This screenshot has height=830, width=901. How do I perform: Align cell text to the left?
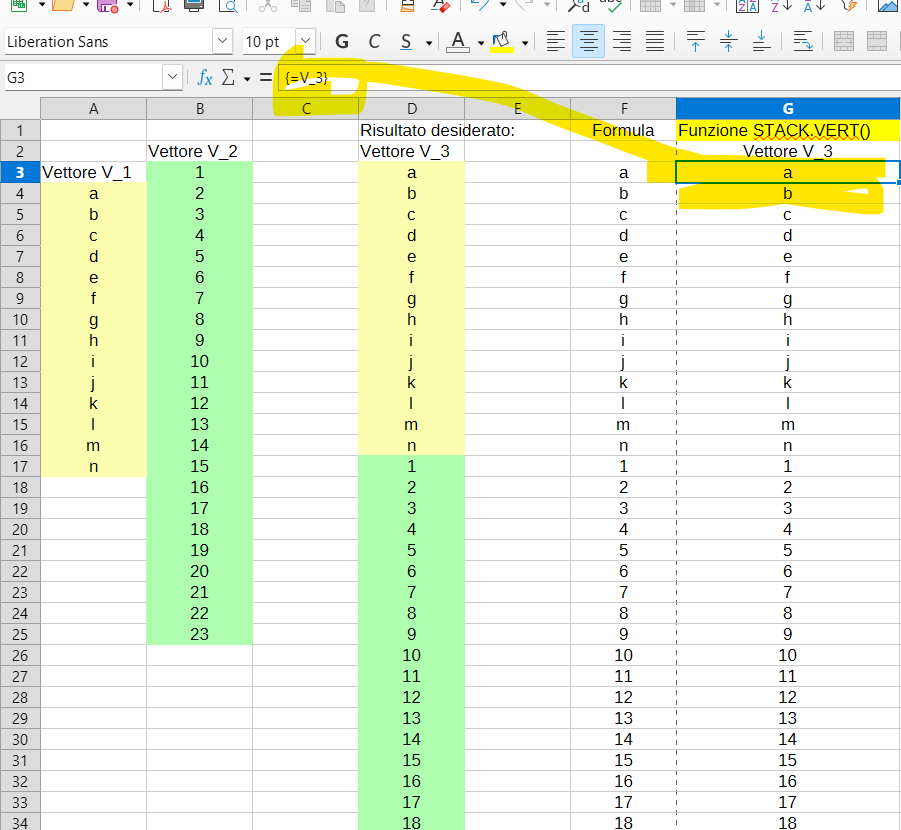[x=556, y=42]
